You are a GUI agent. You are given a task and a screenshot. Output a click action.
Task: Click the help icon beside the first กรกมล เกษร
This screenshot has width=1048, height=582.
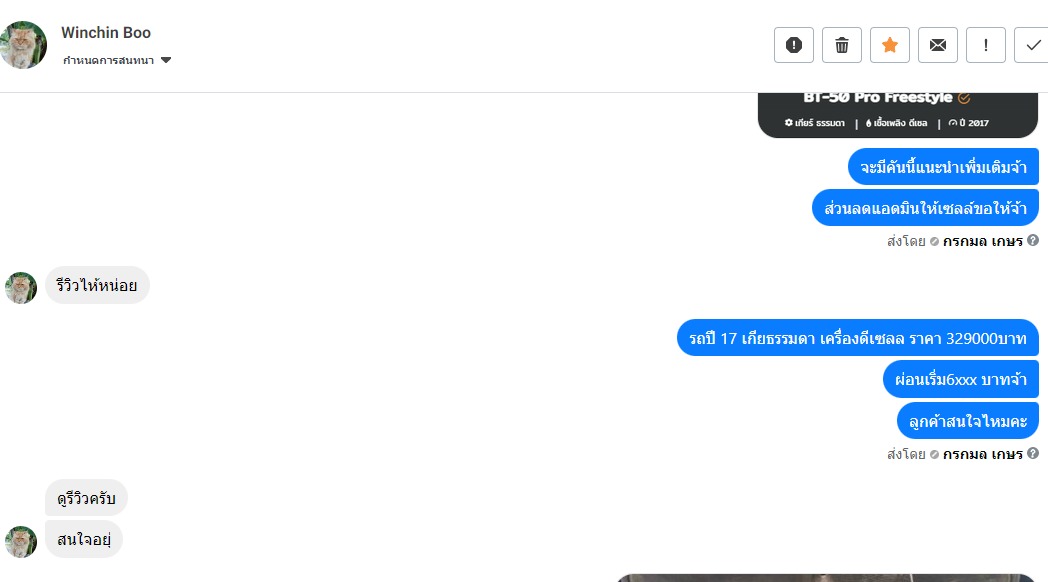pyautogui.click(x=1033, y=240)
